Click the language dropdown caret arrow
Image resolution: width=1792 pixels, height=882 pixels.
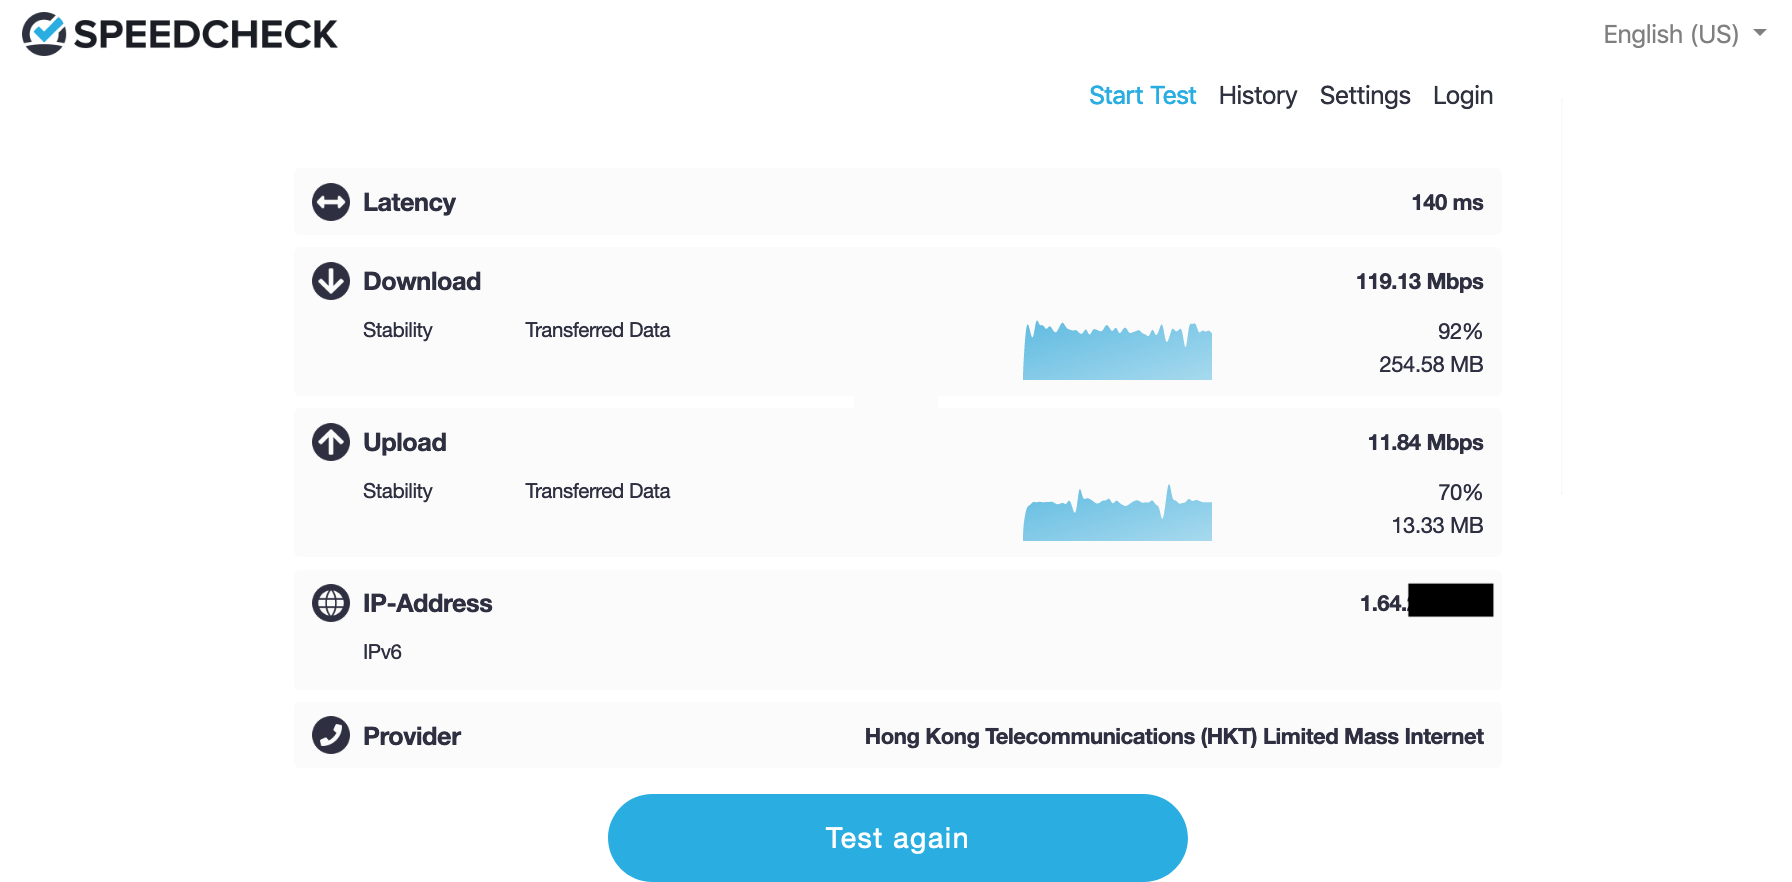click(1760, 33)
